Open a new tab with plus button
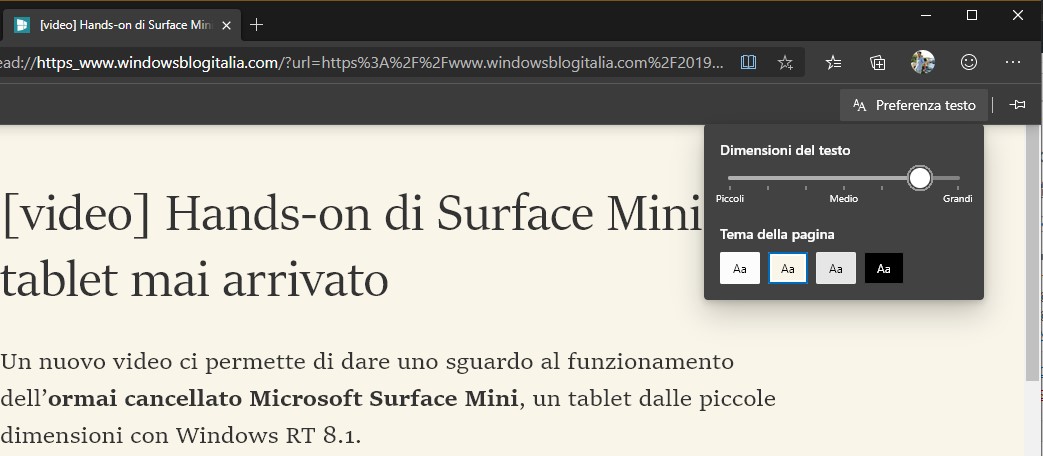Viewport: 1043px width, 456px height. pos(256,25)
